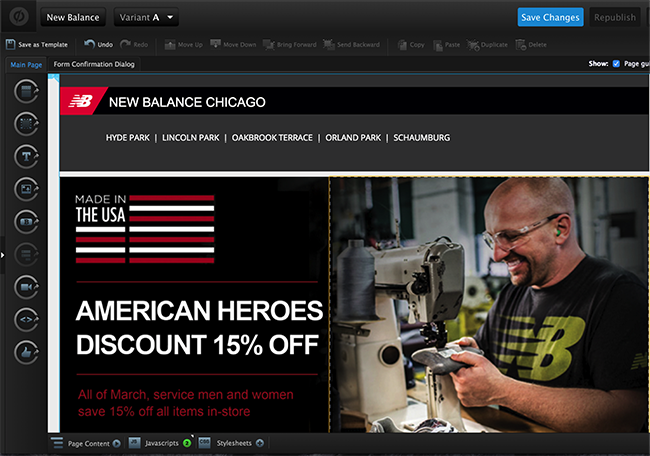The image size is (650, 456).
Task: Click the New Balance page name button
Action: tap(73, 17)
